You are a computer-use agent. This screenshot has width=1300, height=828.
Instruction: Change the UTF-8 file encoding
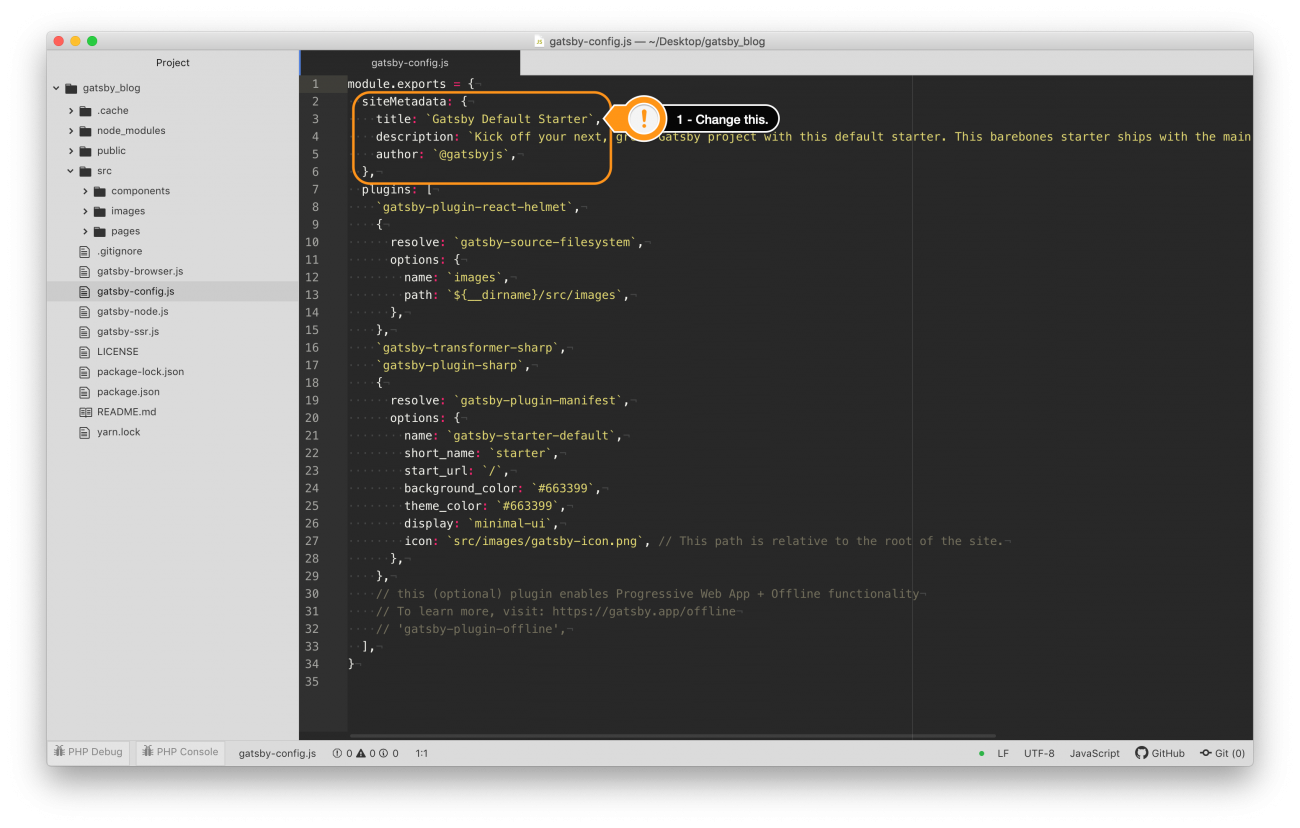click(x=1039, y=753)
